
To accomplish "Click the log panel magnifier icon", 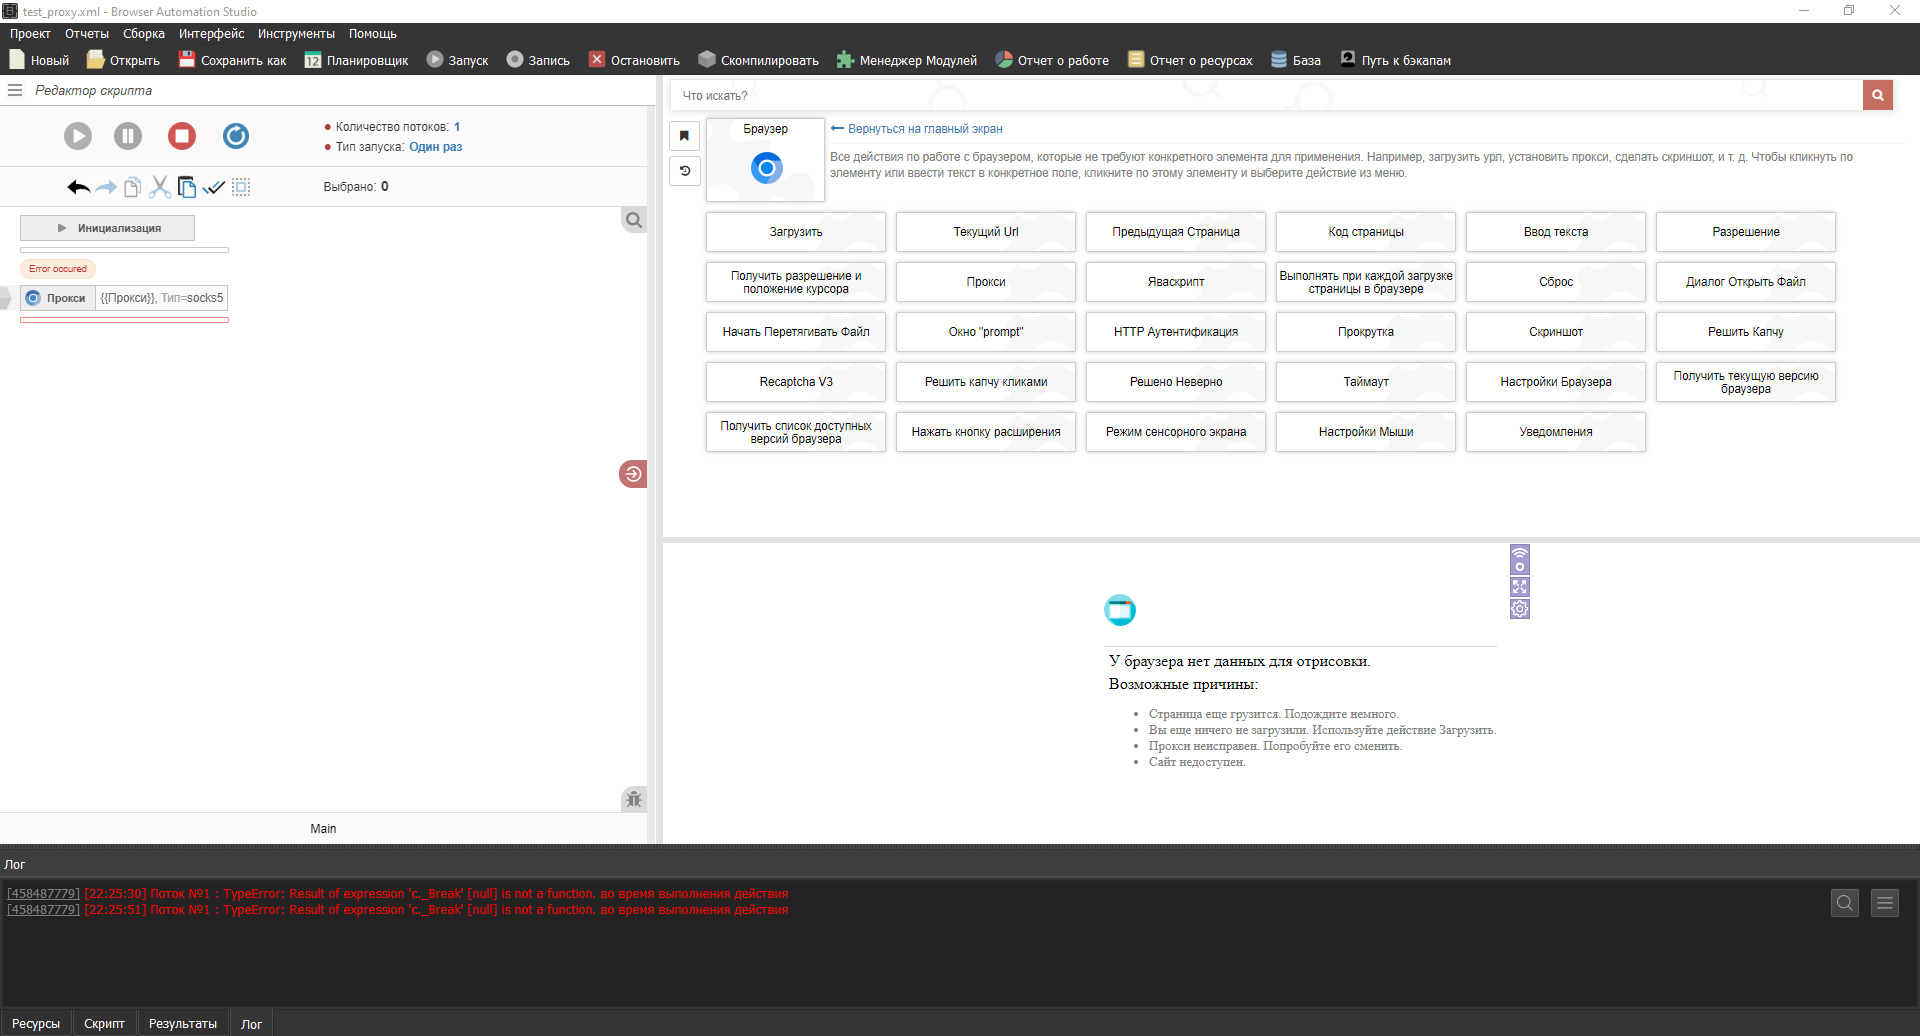I will pos(1845,903).
